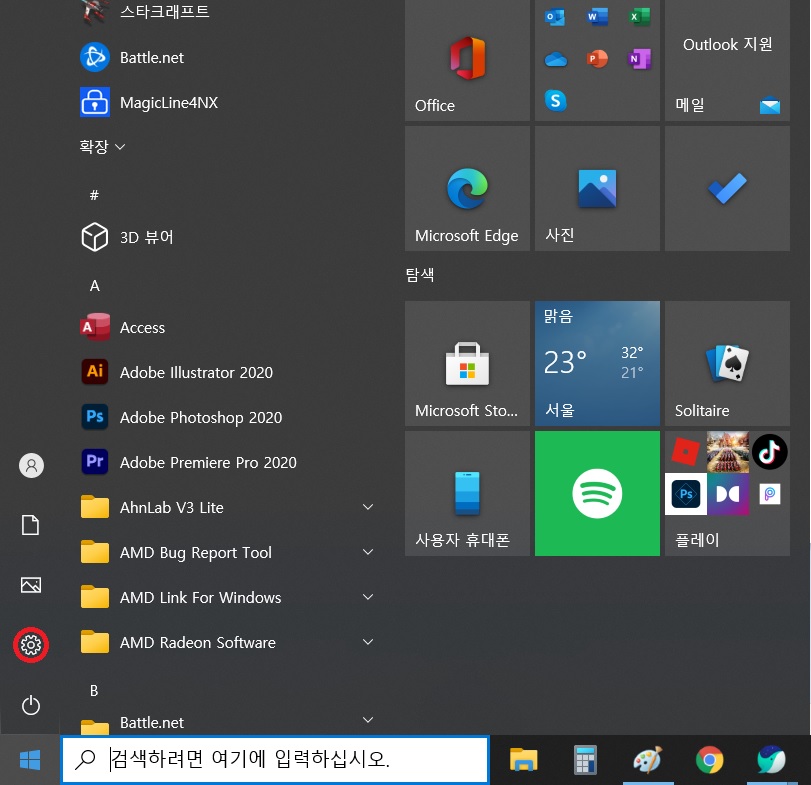Open the Office tile
The width and height of the screenshot is (811, 785).
pyautogui.click(x=467, y=59)
